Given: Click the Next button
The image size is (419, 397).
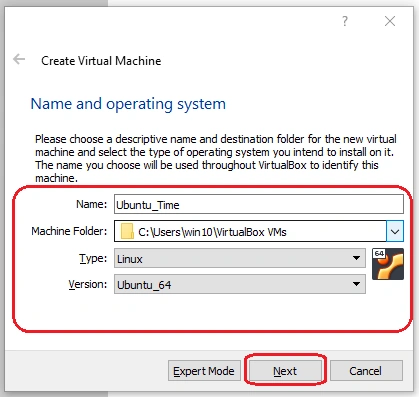Looking at the screenshot, I should pyautogui.click(x=285, y=371).
